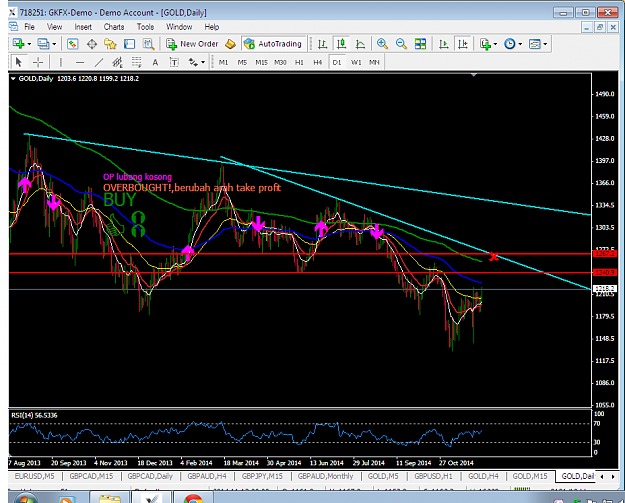Open the Help menu
This screenshot has width=625, height=503.
click(x=212, y=27)
